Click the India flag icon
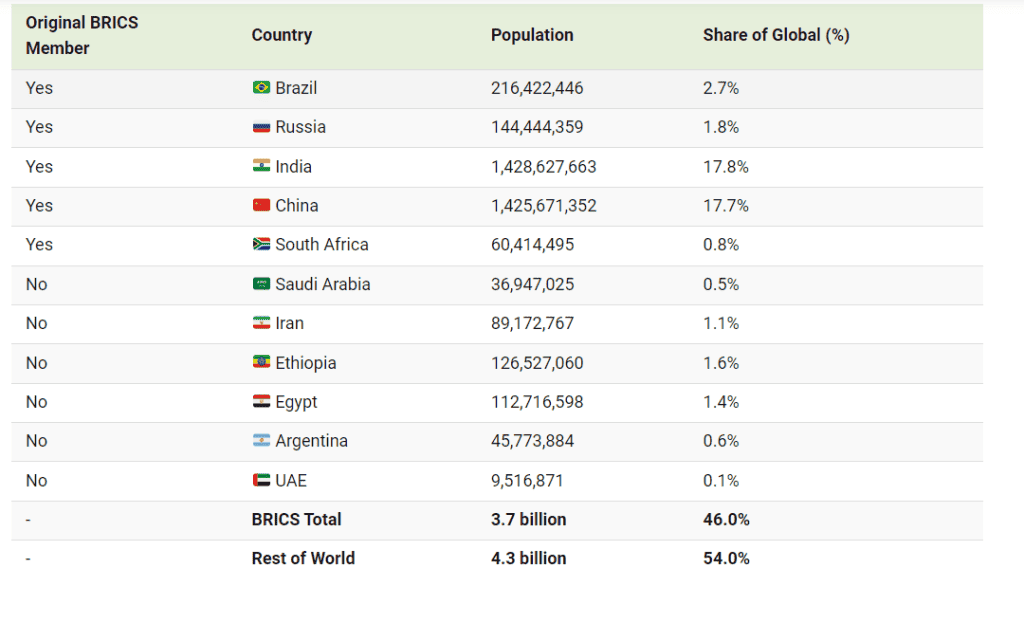Viewport: 1024px width, 623px height. [x=261, y=166]
